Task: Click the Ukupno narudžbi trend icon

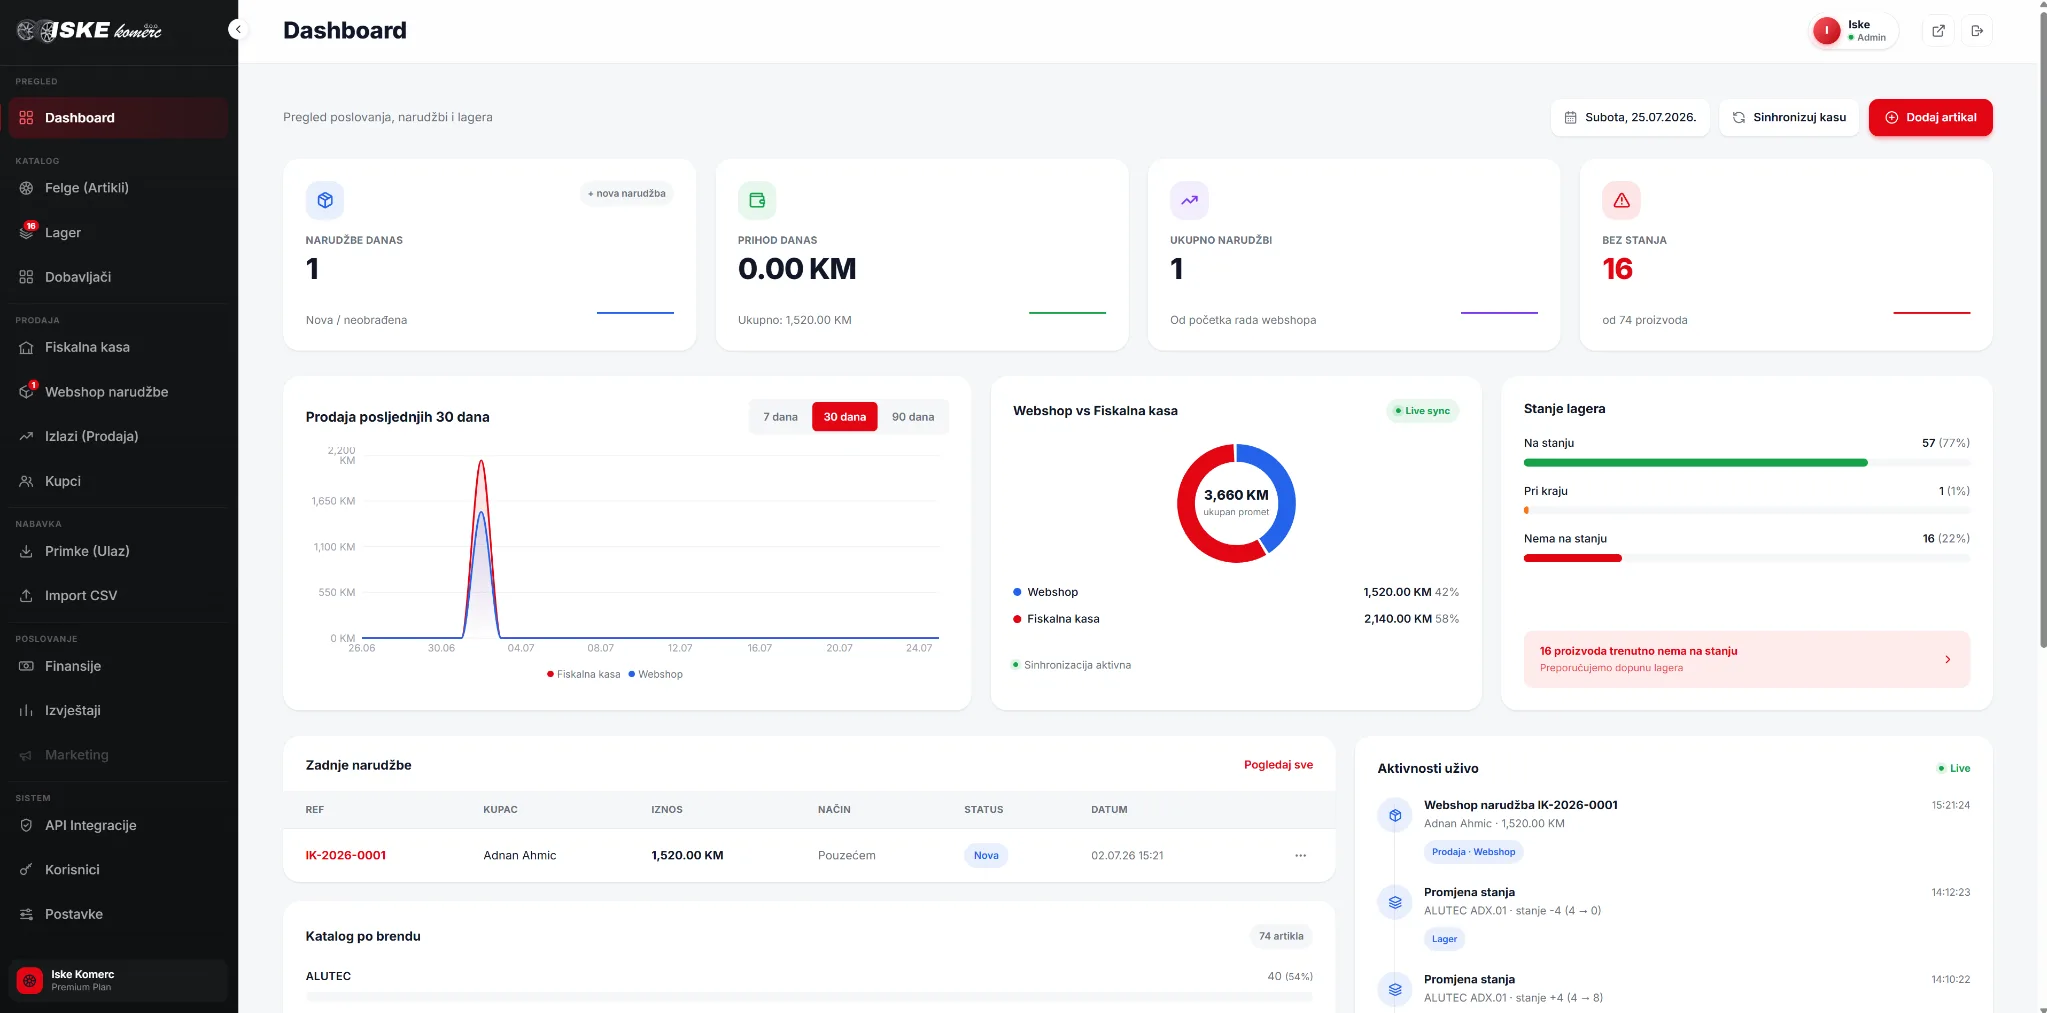Action: (x=1189, y=200)
